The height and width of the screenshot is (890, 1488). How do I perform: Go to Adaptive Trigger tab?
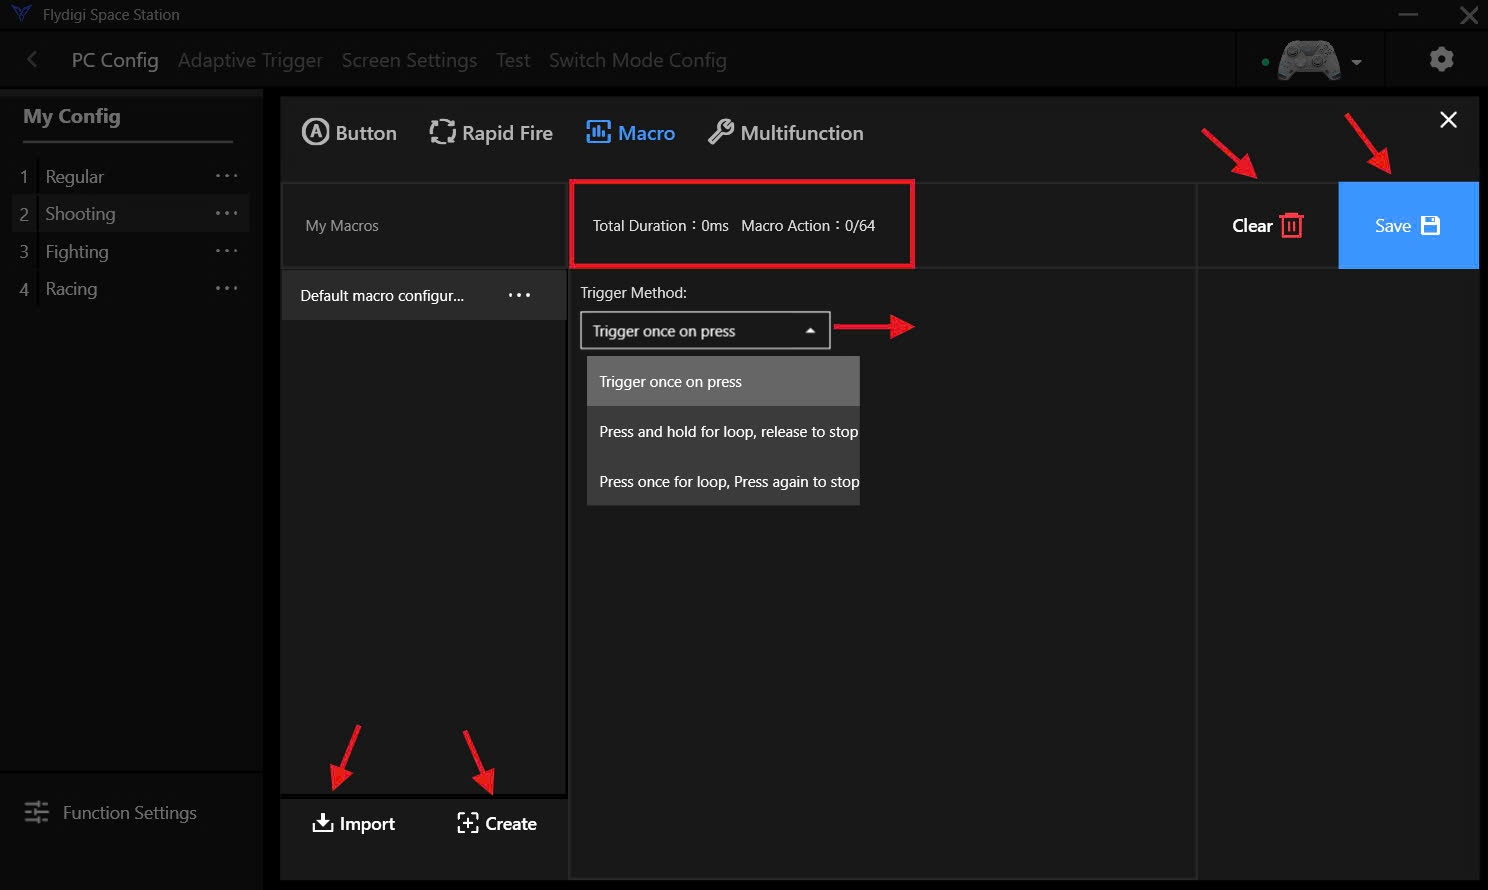tap(250, 60)
